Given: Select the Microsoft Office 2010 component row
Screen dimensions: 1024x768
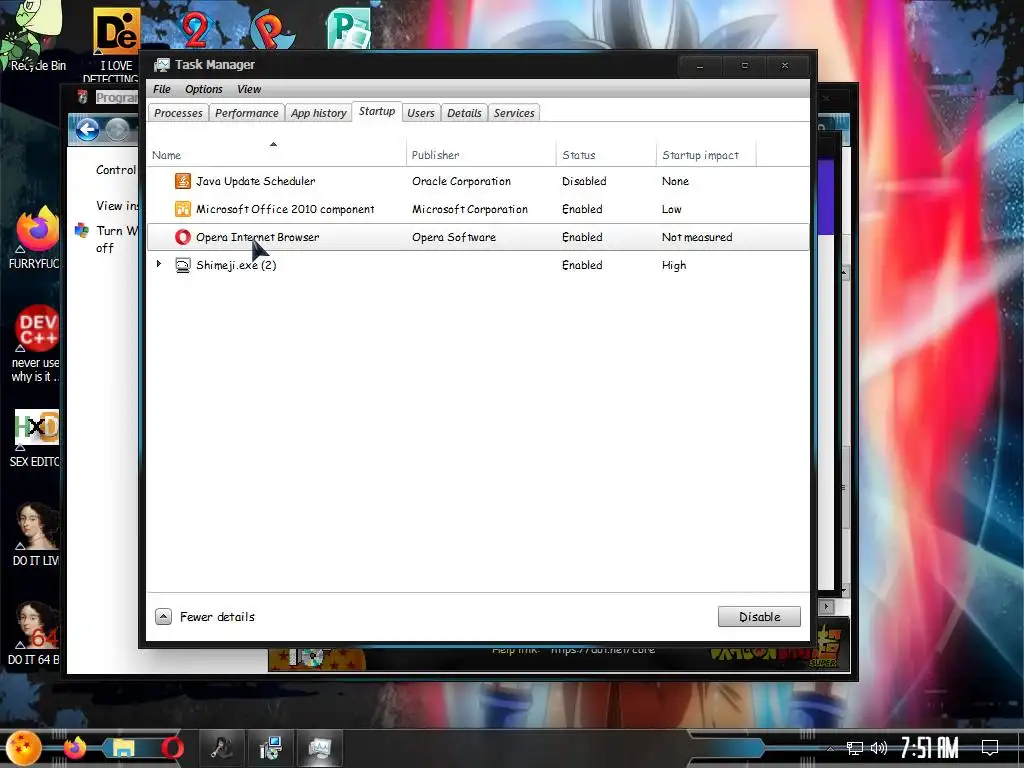Looking at the screenshot, I should point(478,209).
